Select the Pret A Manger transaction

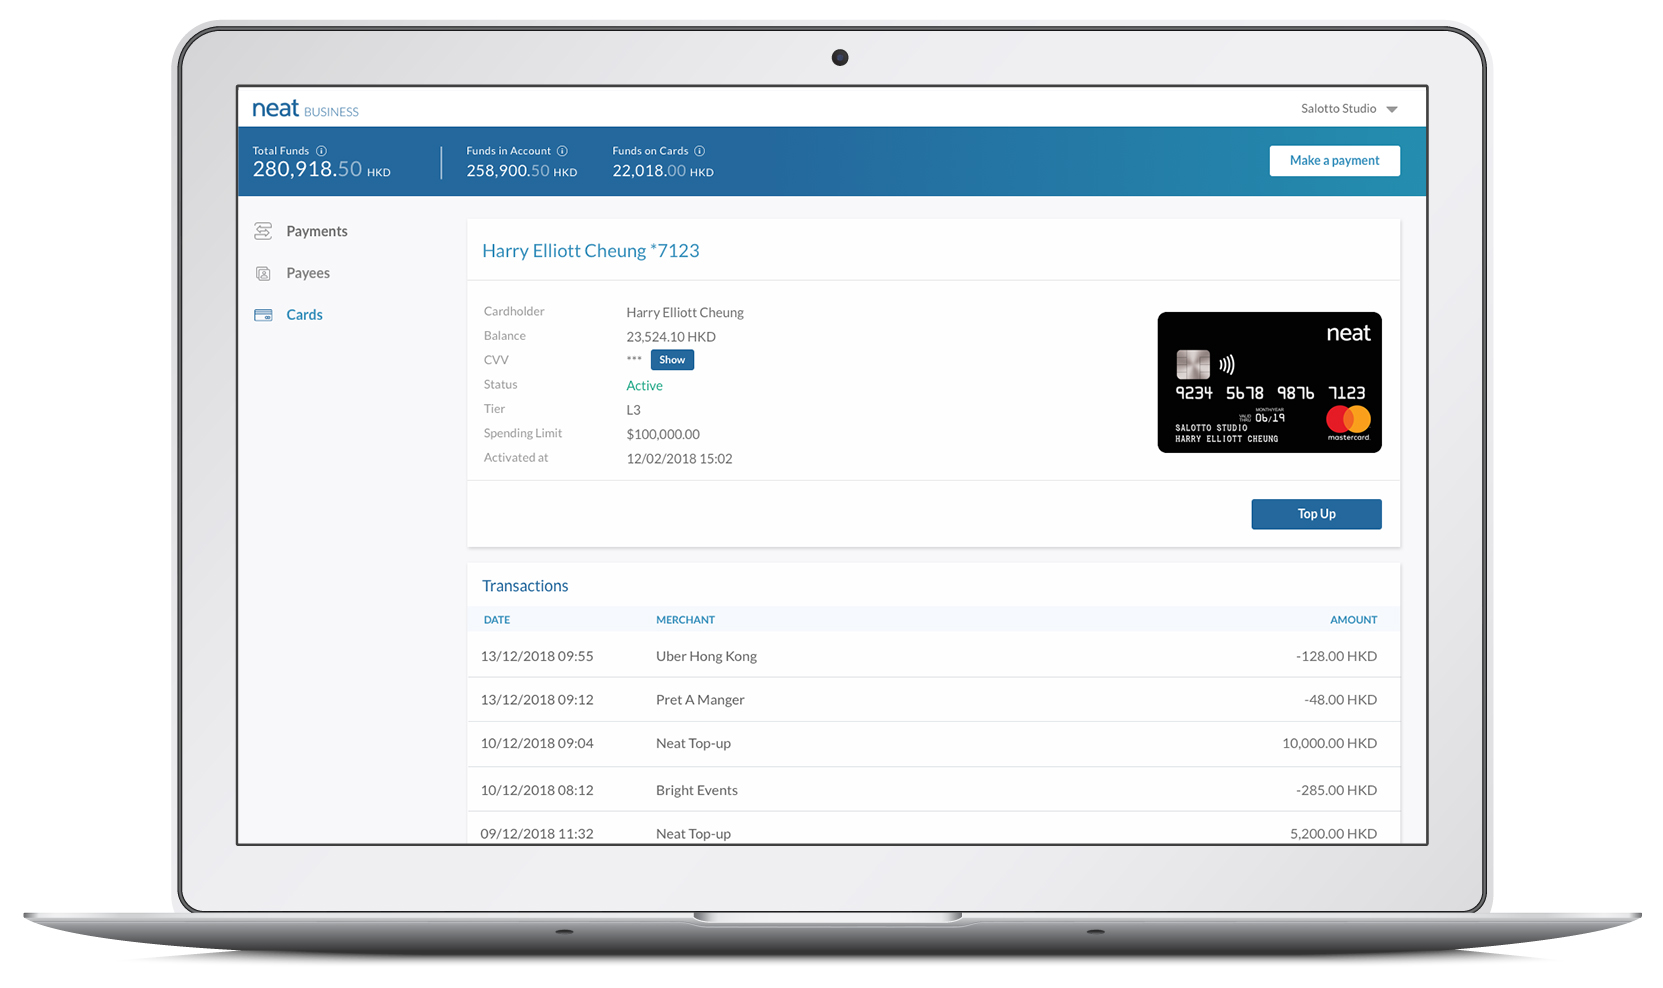934,700
